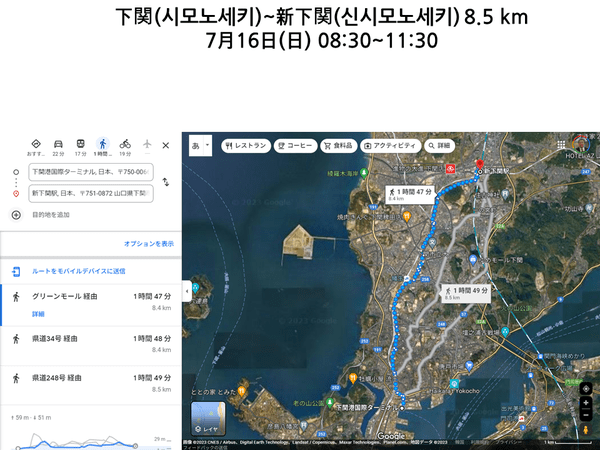The image size is (600, 450).
Task: Select the transit train travel mode
Action: pyautogui.click(x=80, y=145)
